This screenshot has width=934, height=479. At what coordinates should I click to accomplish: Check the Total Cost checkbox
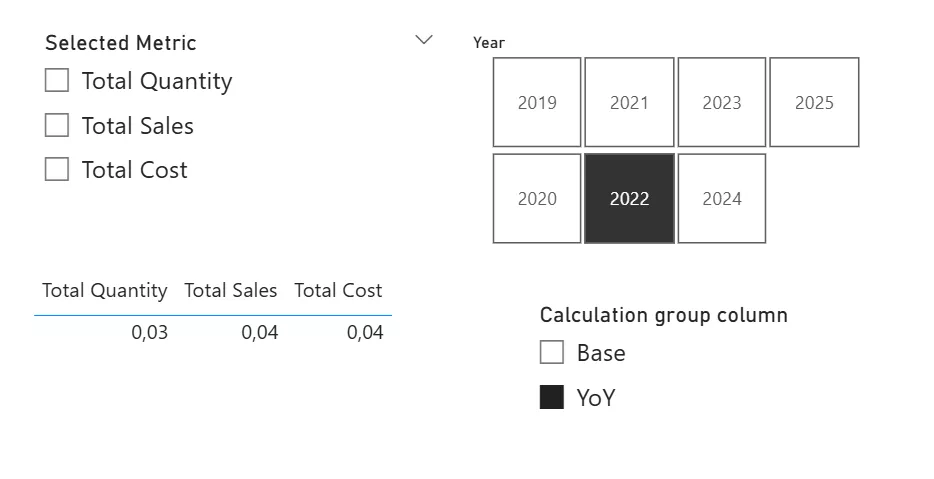(57, 169)
